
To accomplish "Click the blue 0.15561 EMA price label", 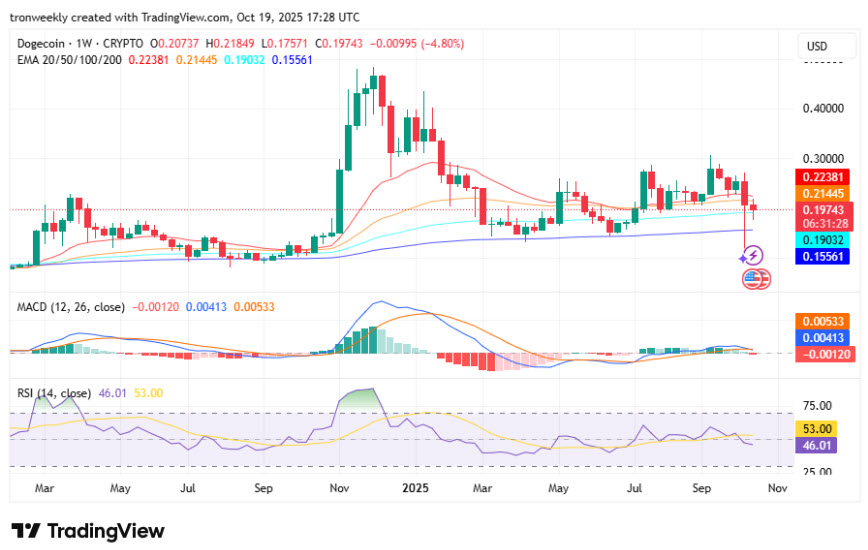I will pyautogui.click(x=823, y=257).
